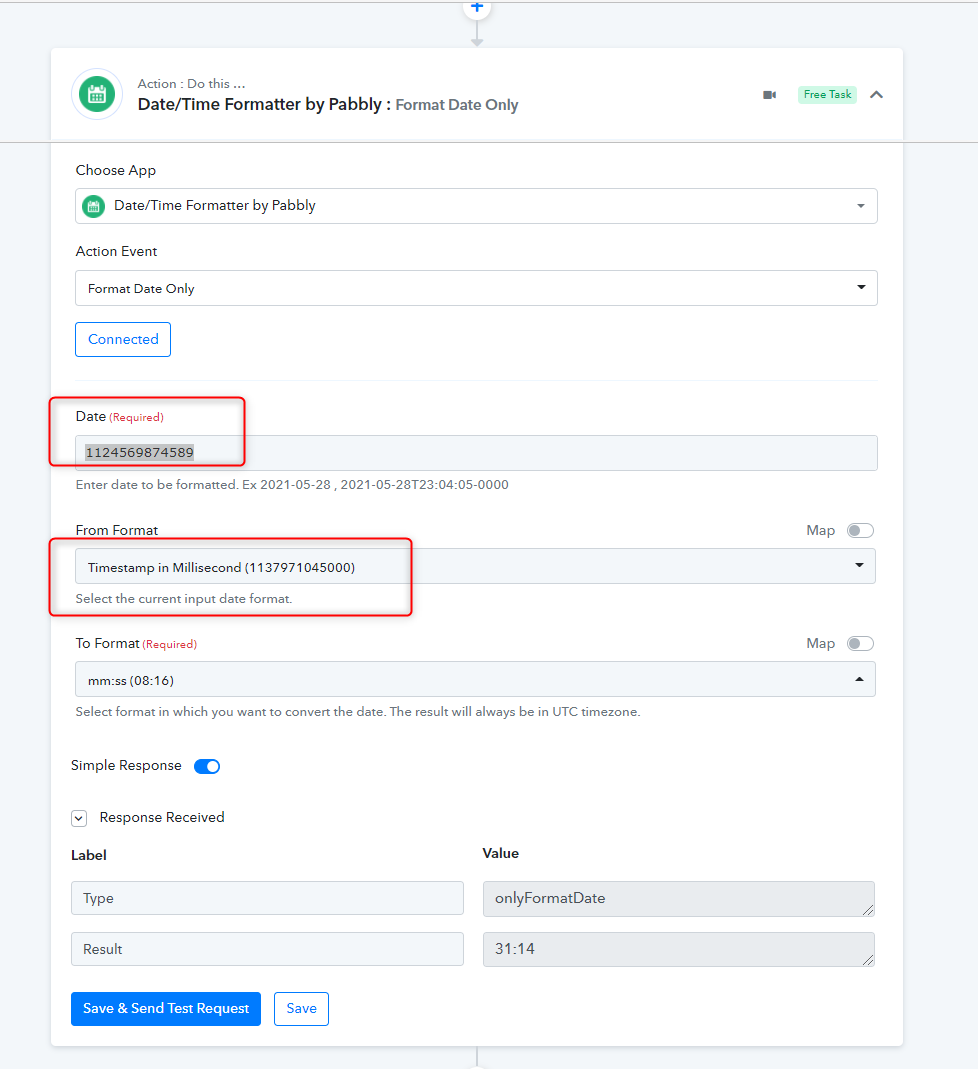Screen dimensions: 978x1069
Task: Click the add step plus icon above the action
Action: coord(477,7)
